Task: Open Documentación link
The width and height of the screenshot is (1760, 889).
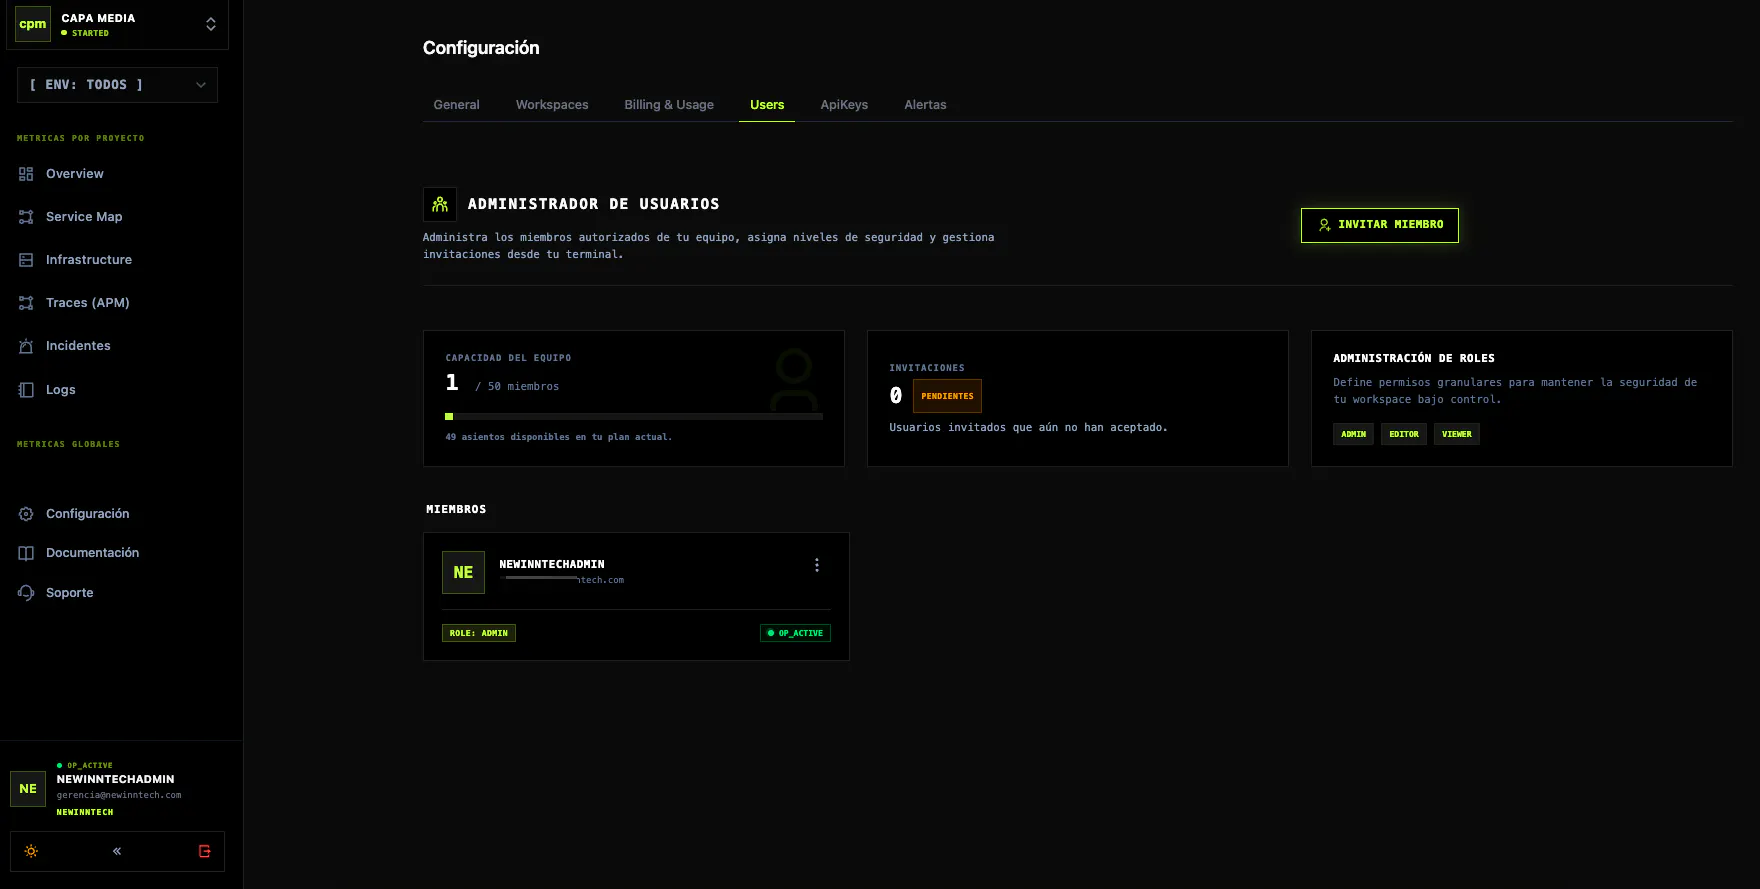Action: coord(92,553)
